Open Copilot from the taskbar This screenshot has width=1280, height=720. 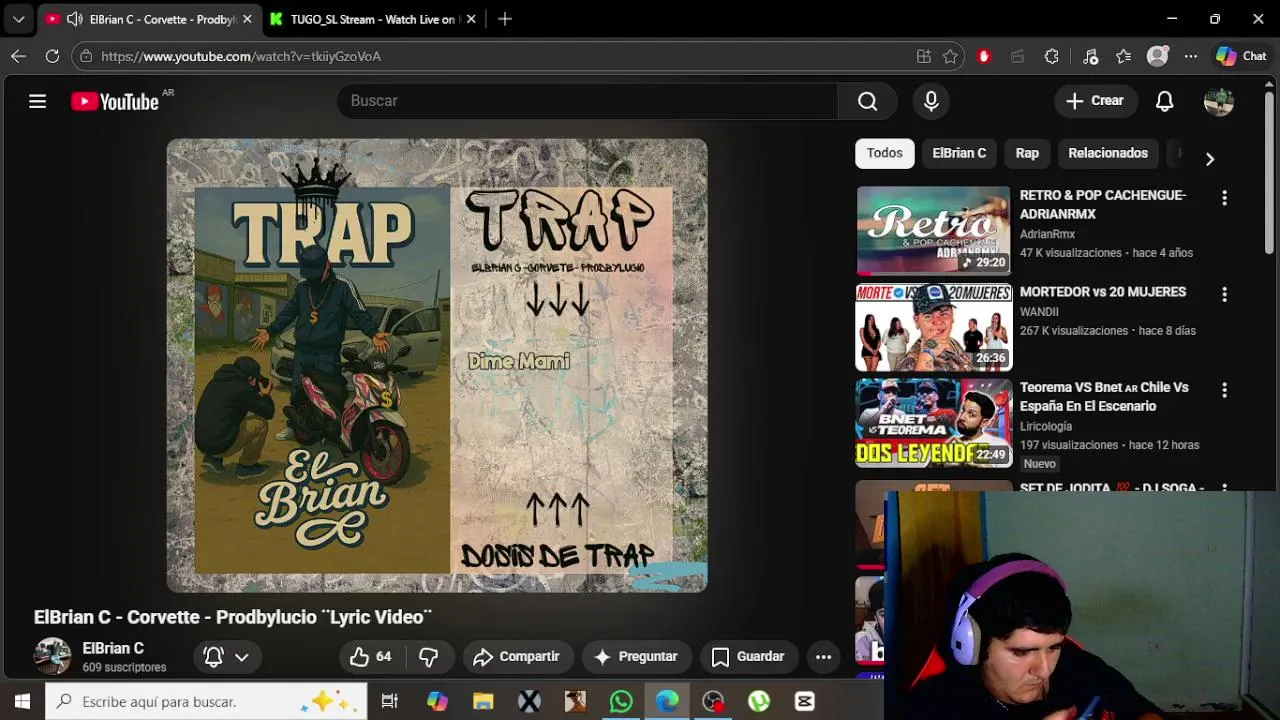pyautogui.click(x=437, y=702)
